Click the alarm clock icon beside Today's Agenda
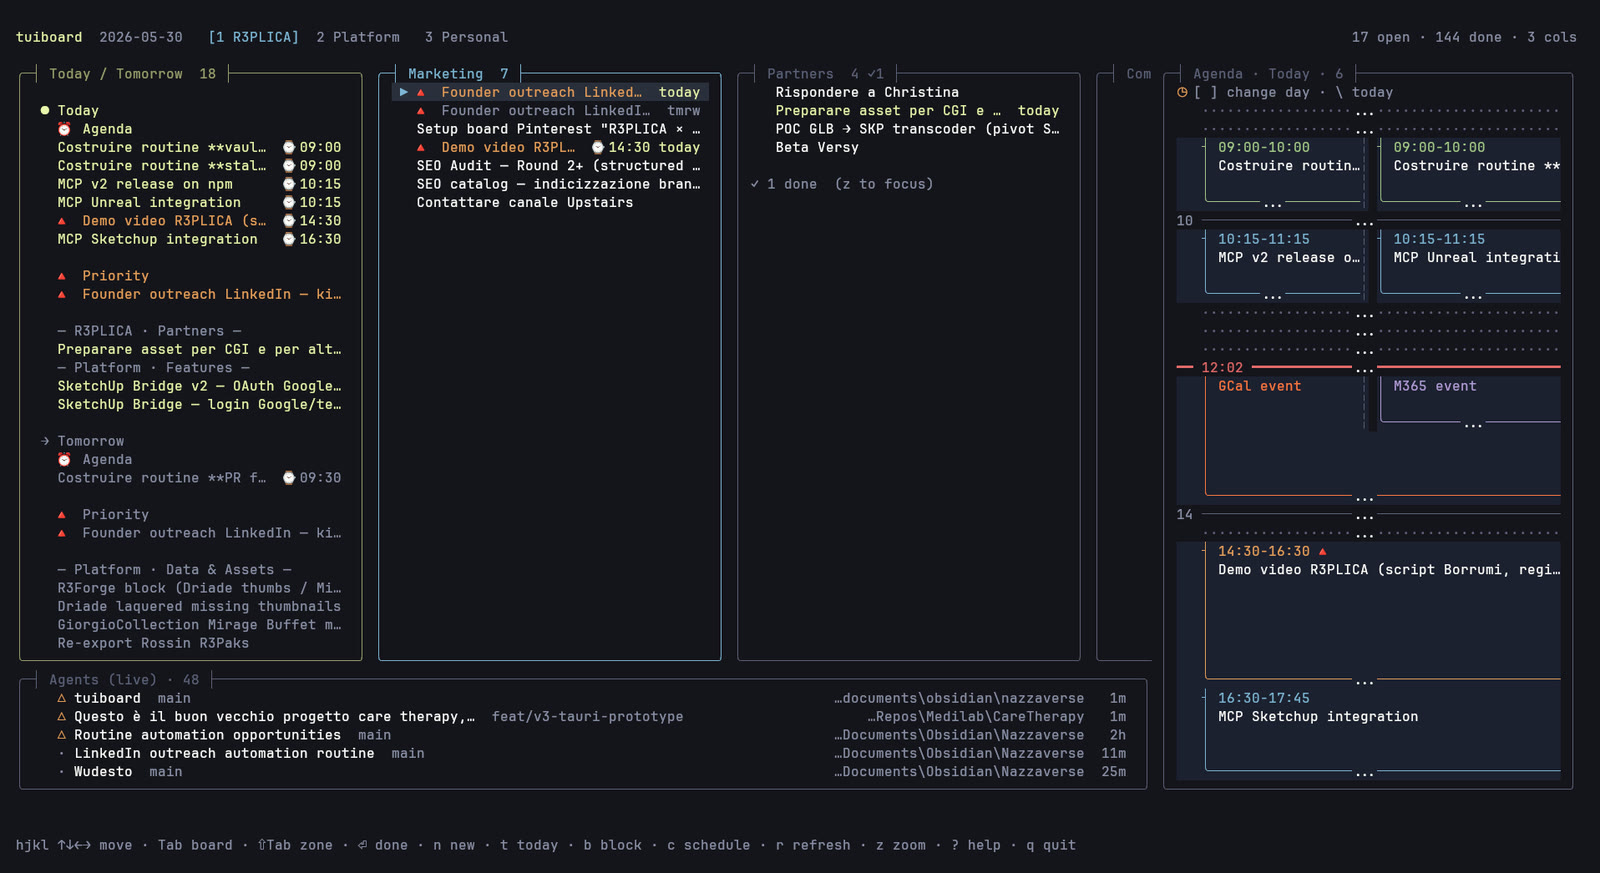Viewport: 1600px width, 873px height. click(64, 129)
